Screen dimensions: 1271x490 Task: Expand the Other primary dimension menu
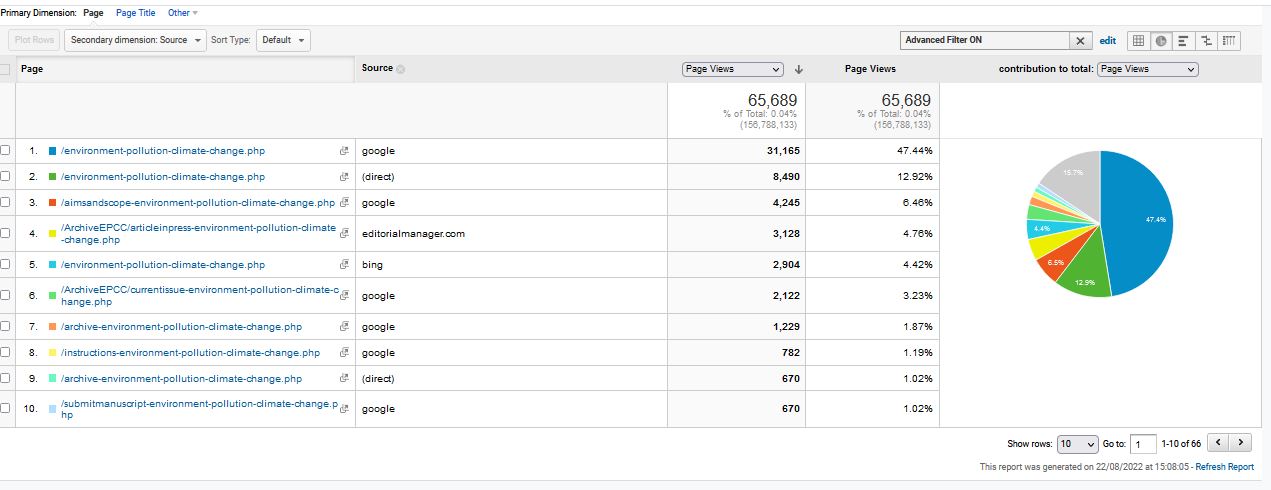tap(183, 13)
